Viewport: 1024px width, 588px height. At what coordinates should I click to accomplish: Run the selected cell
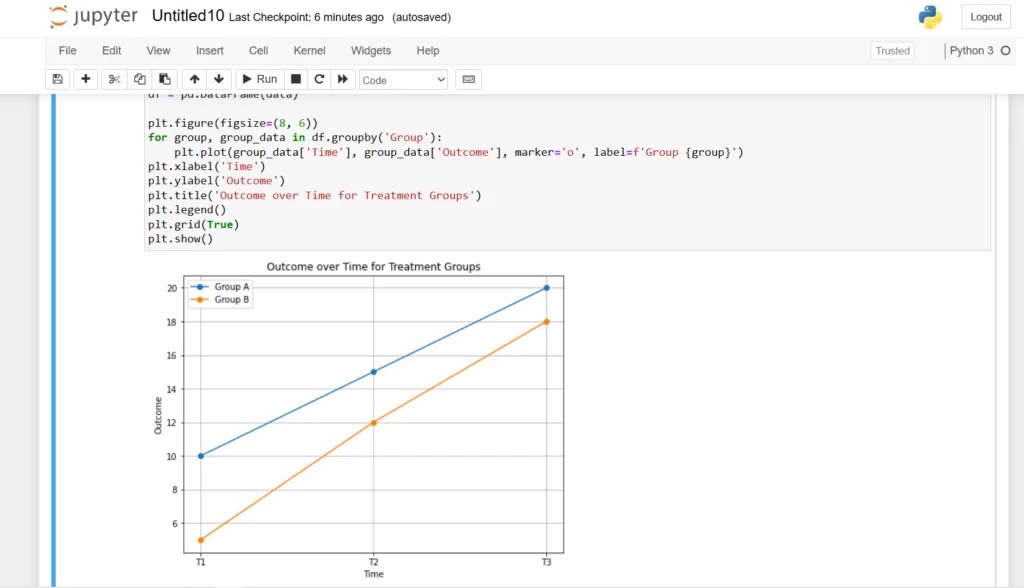[259, 79]
